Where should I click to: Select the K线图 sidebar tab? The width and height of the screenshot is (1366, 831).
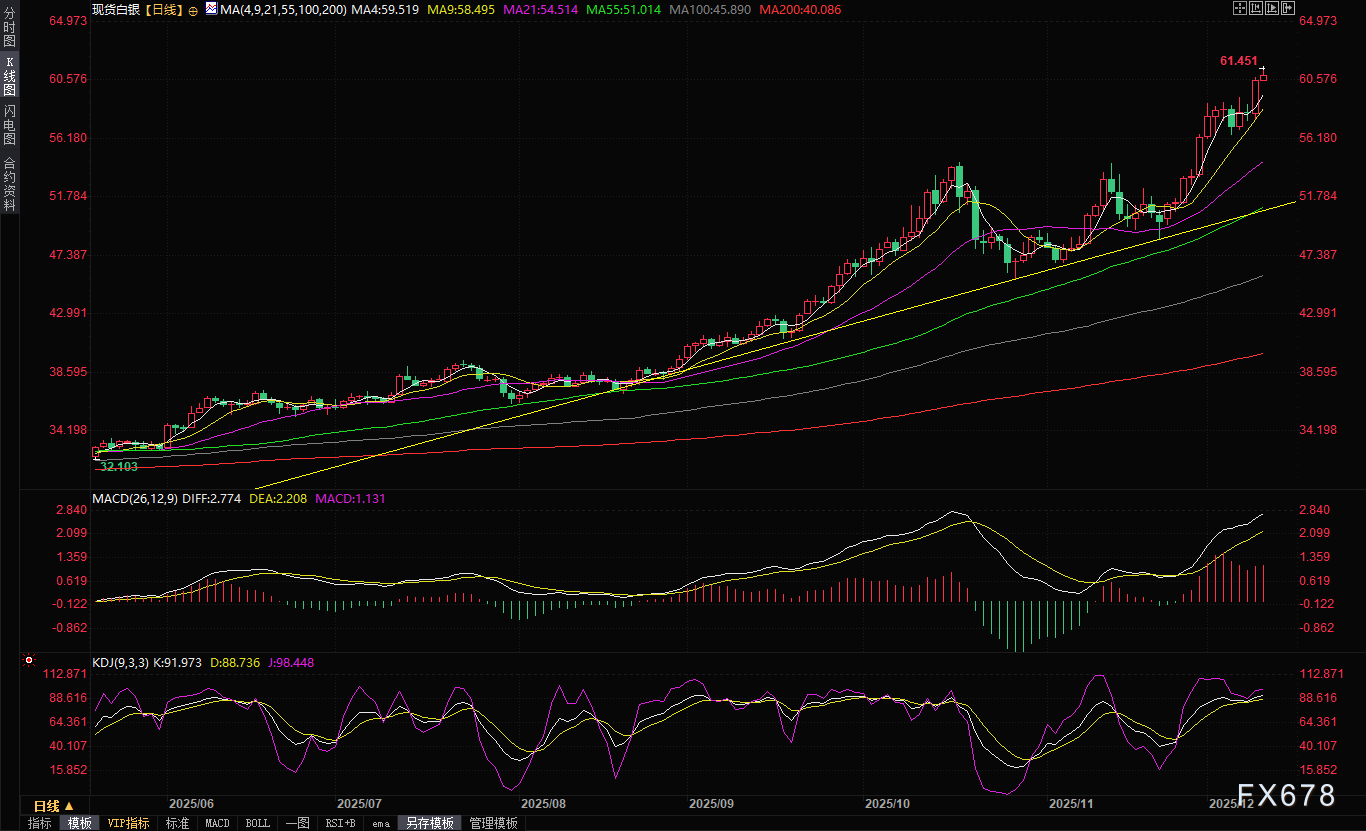point(9,76)
